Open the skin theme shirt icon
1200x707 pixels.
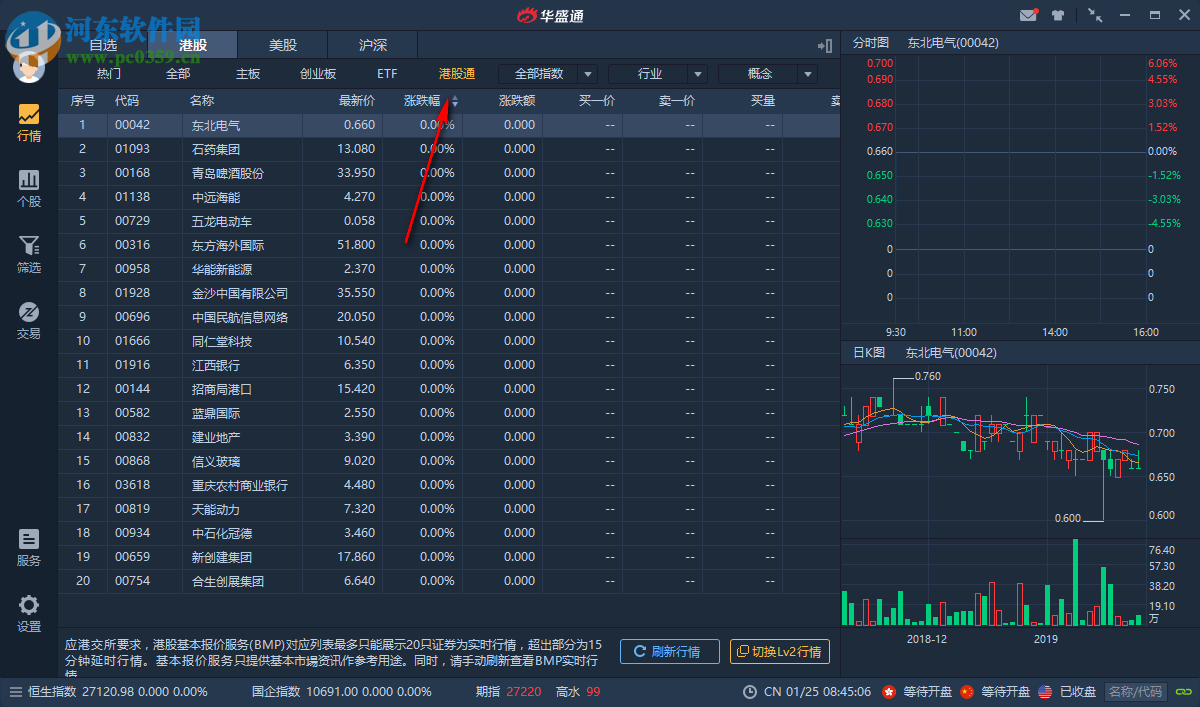click(1059, 15)
